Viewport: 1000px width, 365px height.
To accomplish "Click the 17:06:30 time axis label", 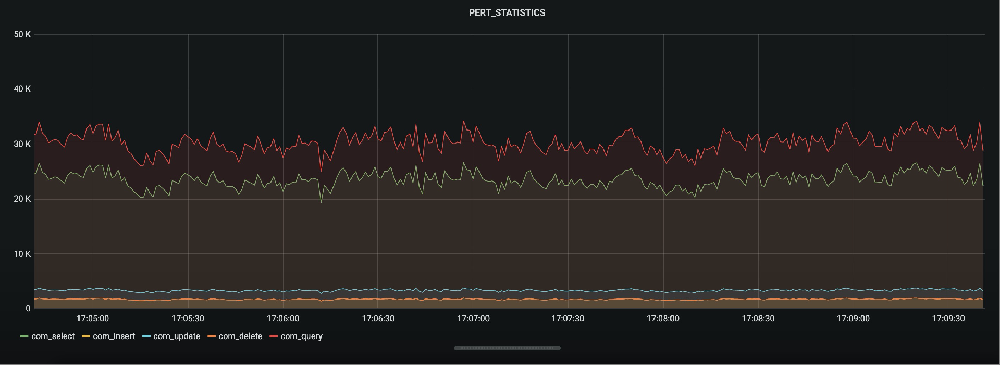I will tap(378, 318).
